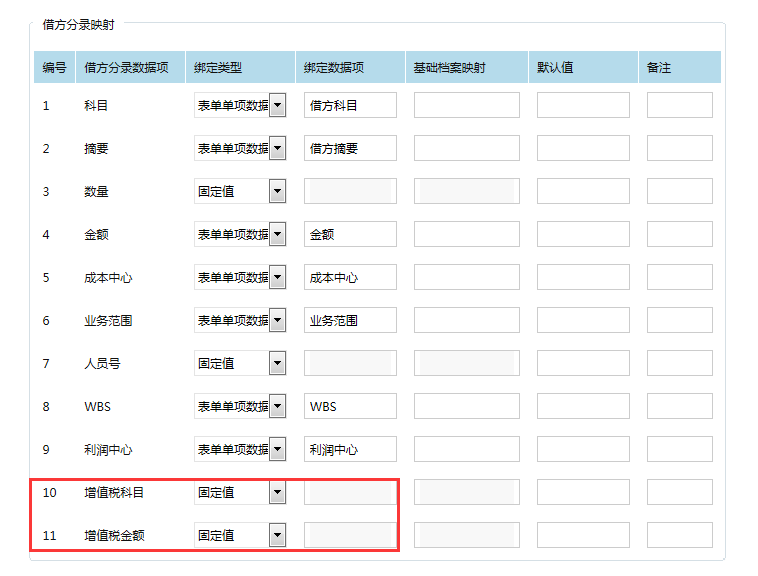This screenshot has height=576, width=758.
Task: Open binding type dropdown for 数量 row
Action: click(x=277, y=191)
